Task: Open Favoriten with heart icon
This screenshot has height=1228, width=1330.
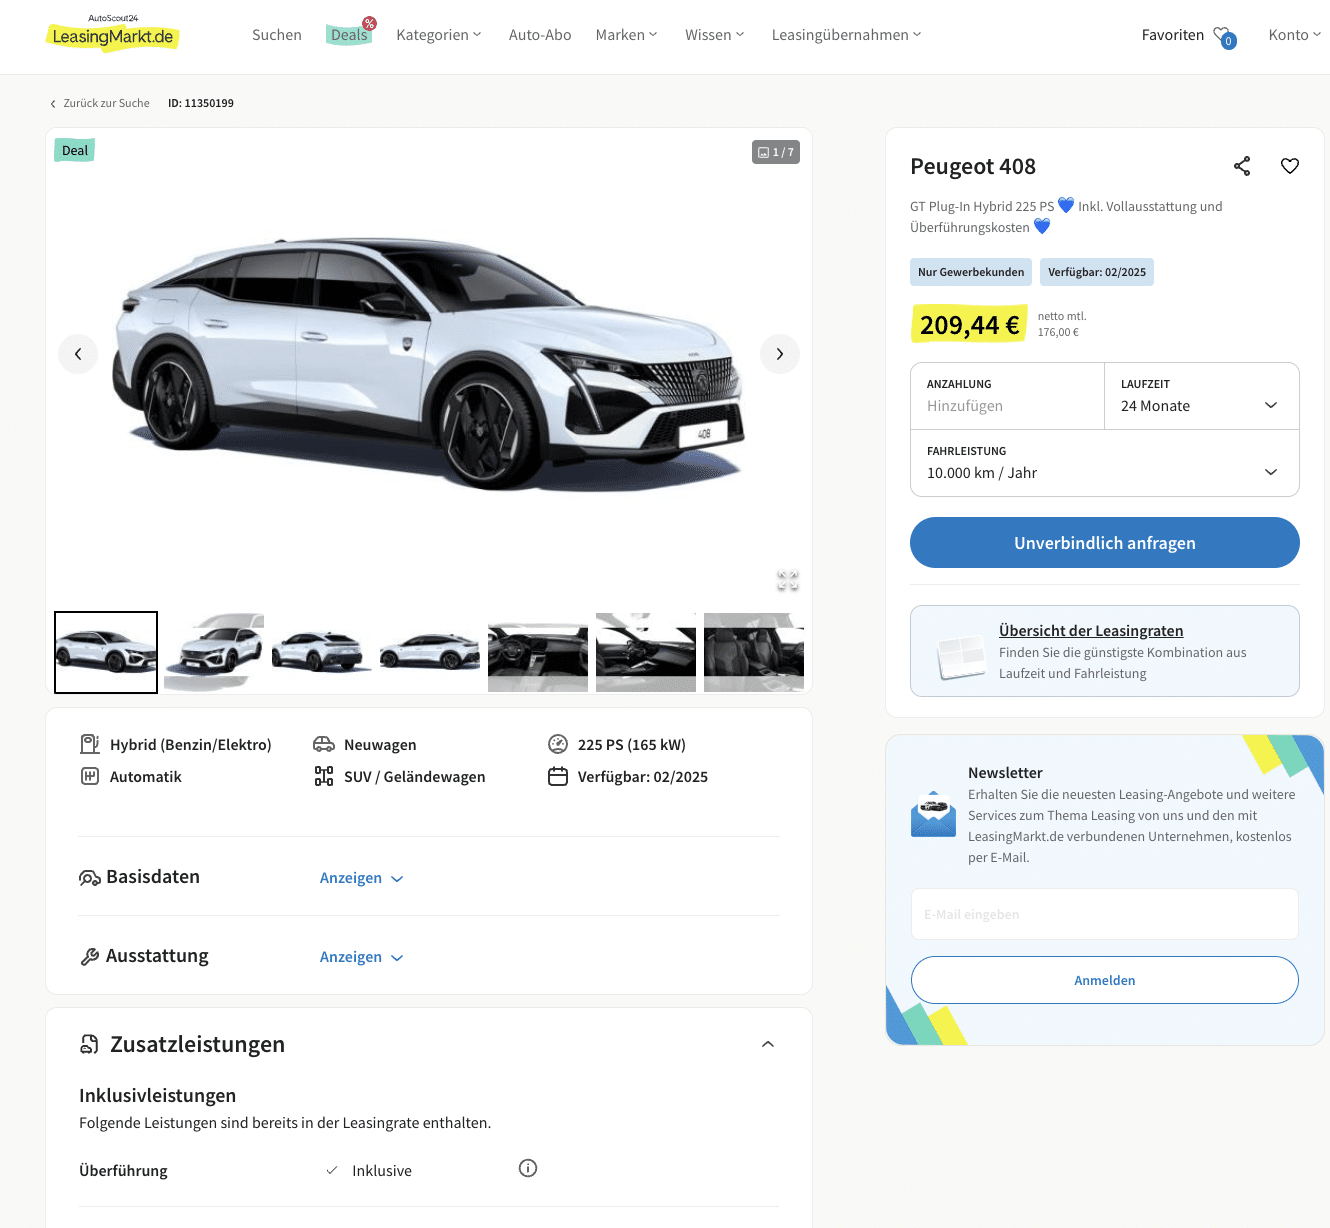Action: click(1189, 36)
